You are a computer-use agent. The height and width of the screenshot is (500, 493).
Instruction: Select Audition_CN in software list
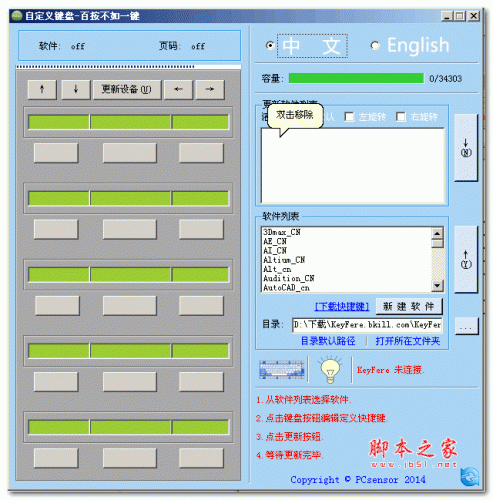click(x=288, y=278)
